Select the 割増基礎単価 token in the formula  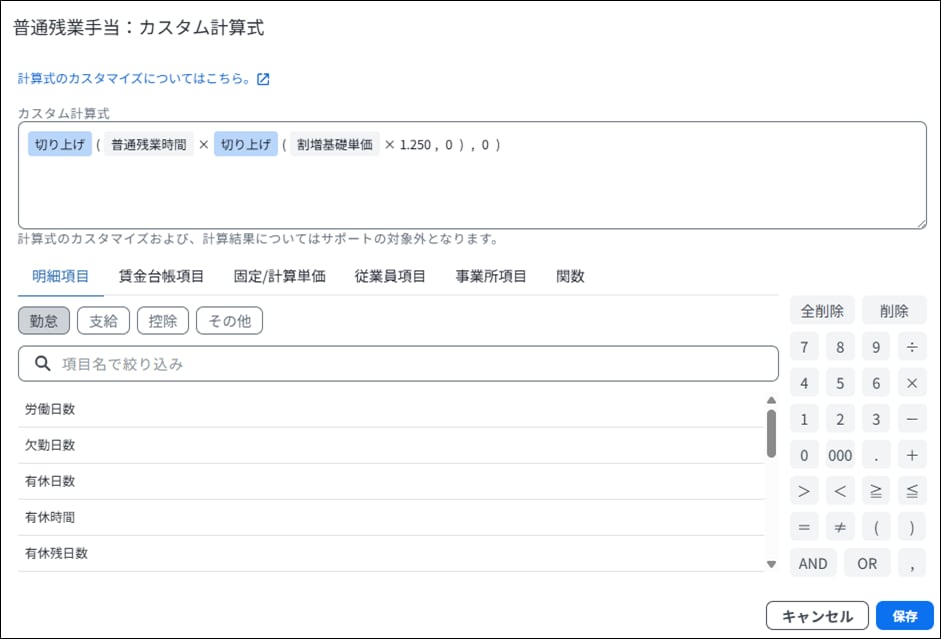(334, 145)
